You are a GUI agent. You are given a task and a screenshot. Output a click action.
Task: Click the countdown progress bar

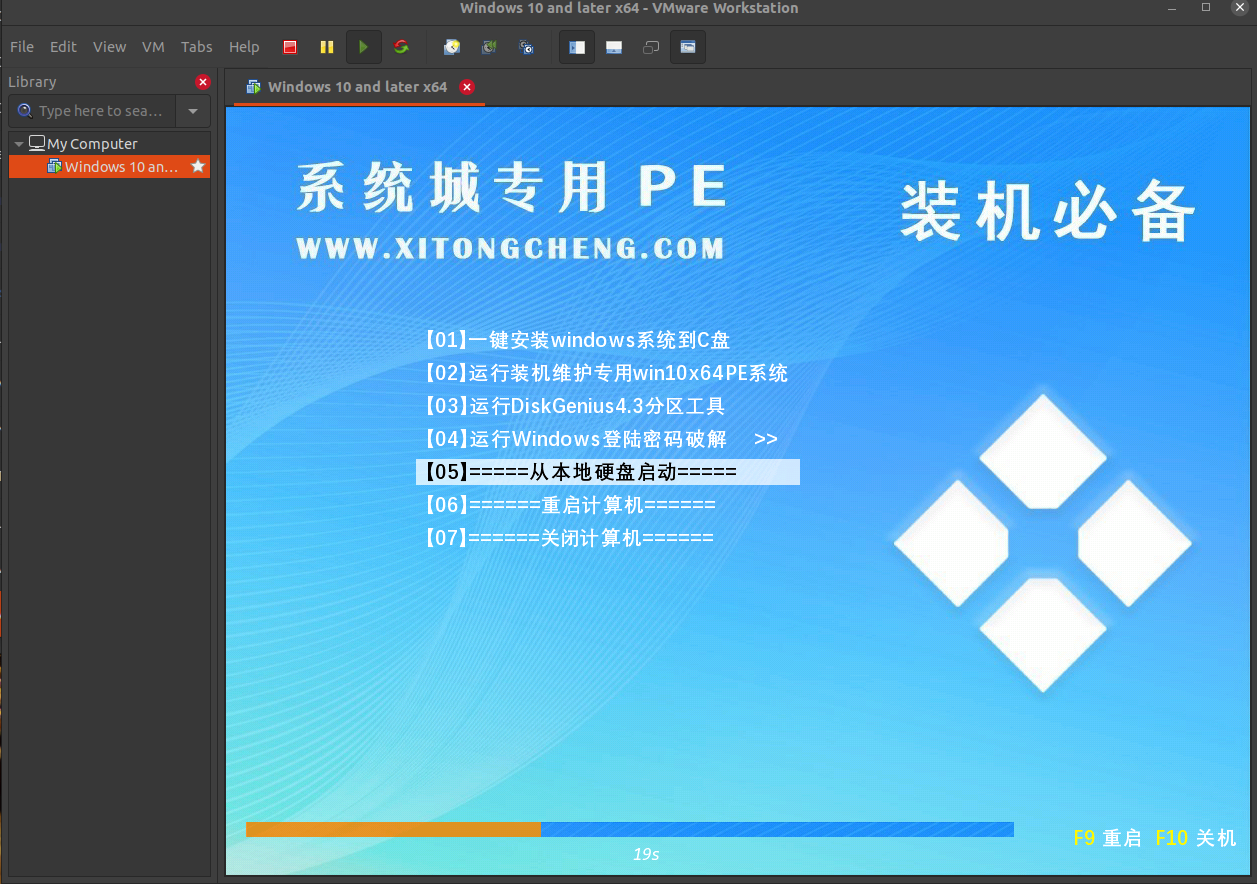click(x=630, y=829)
